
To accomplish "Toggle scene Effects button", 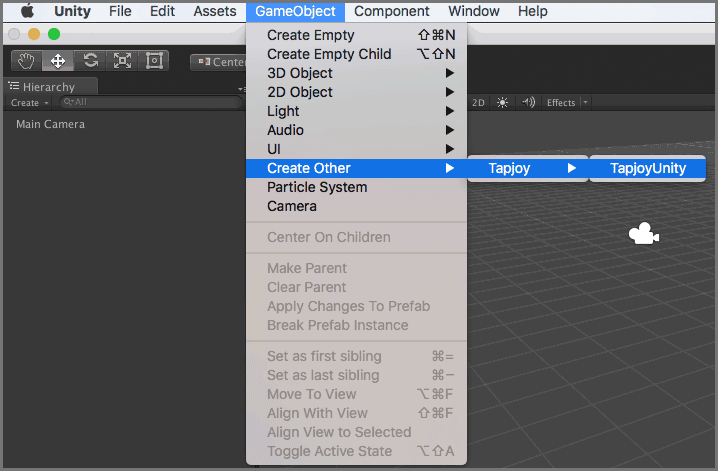I will [x=561, y=103].
